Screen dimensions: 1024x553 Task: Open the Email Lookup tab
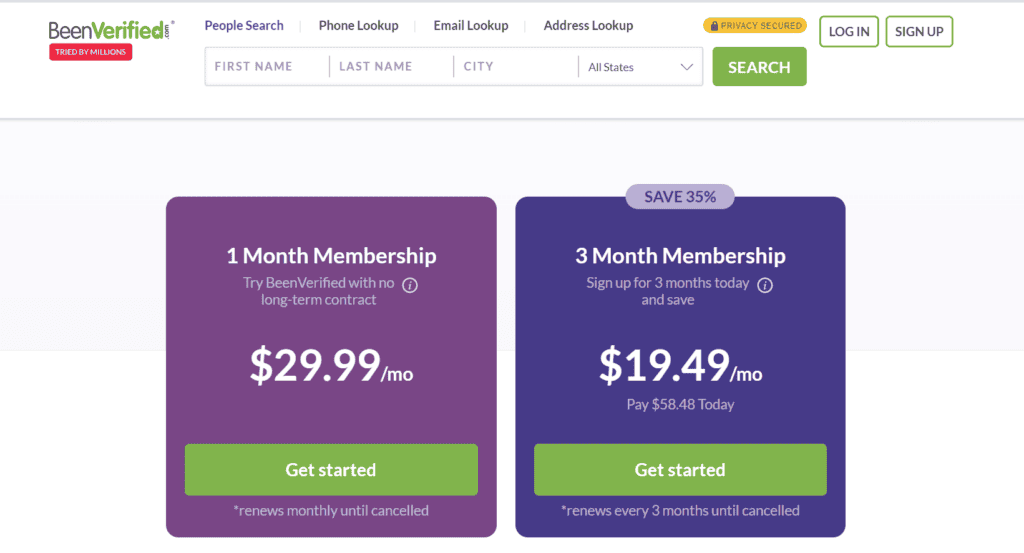[471, 25]
